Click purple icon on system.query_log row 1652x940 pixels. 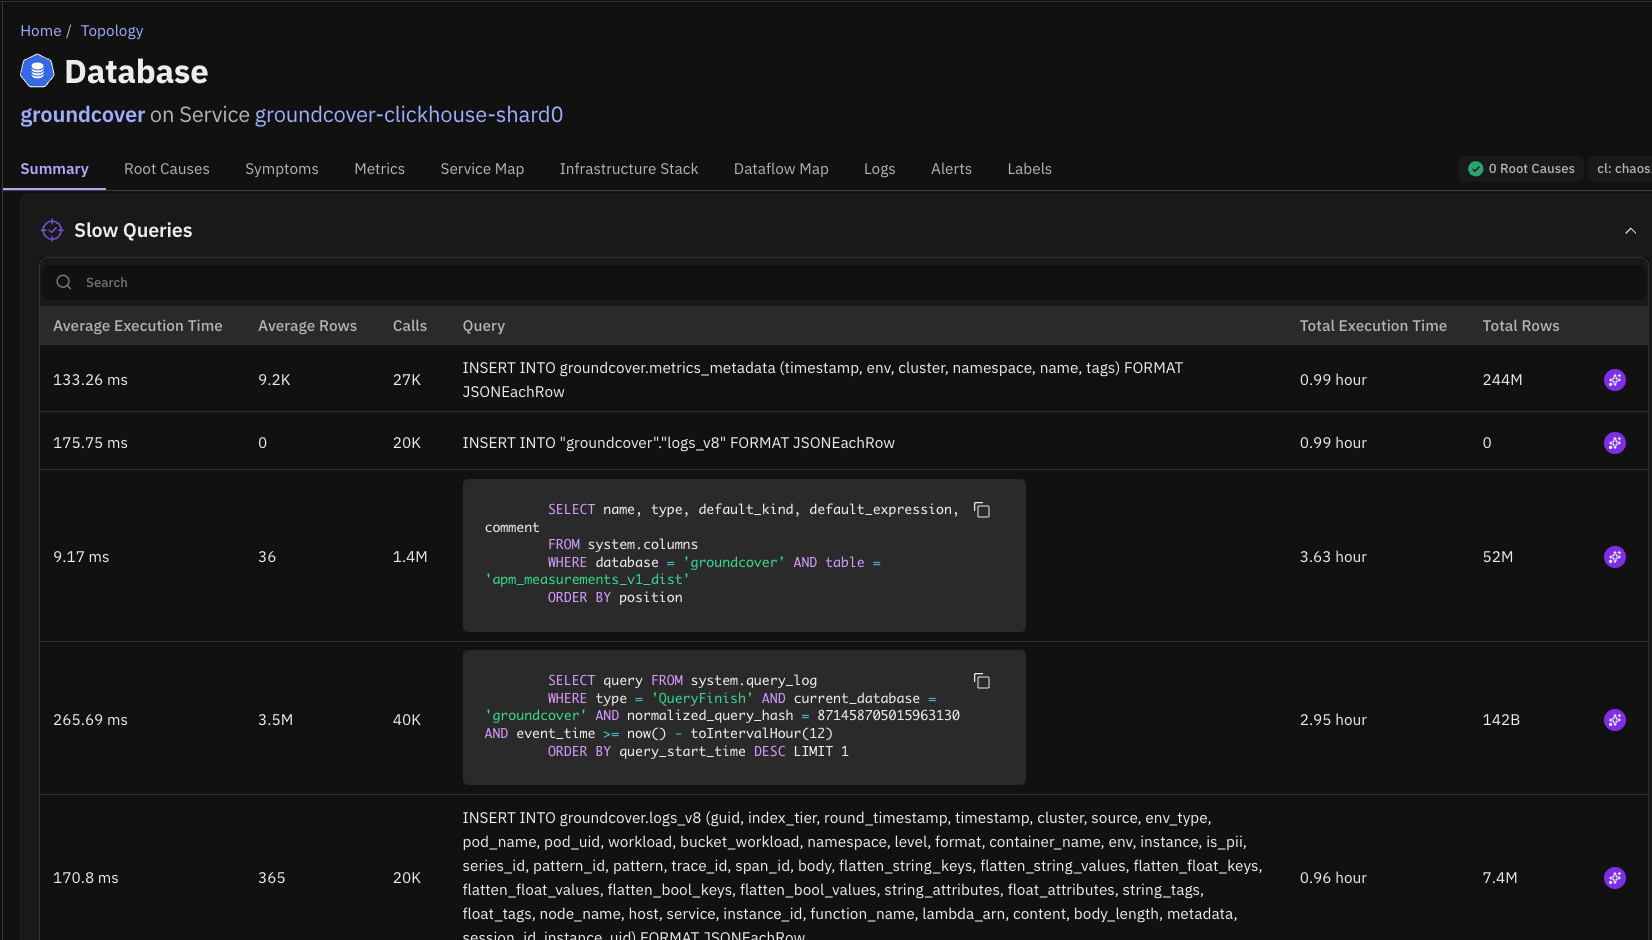pos(1614,720)
